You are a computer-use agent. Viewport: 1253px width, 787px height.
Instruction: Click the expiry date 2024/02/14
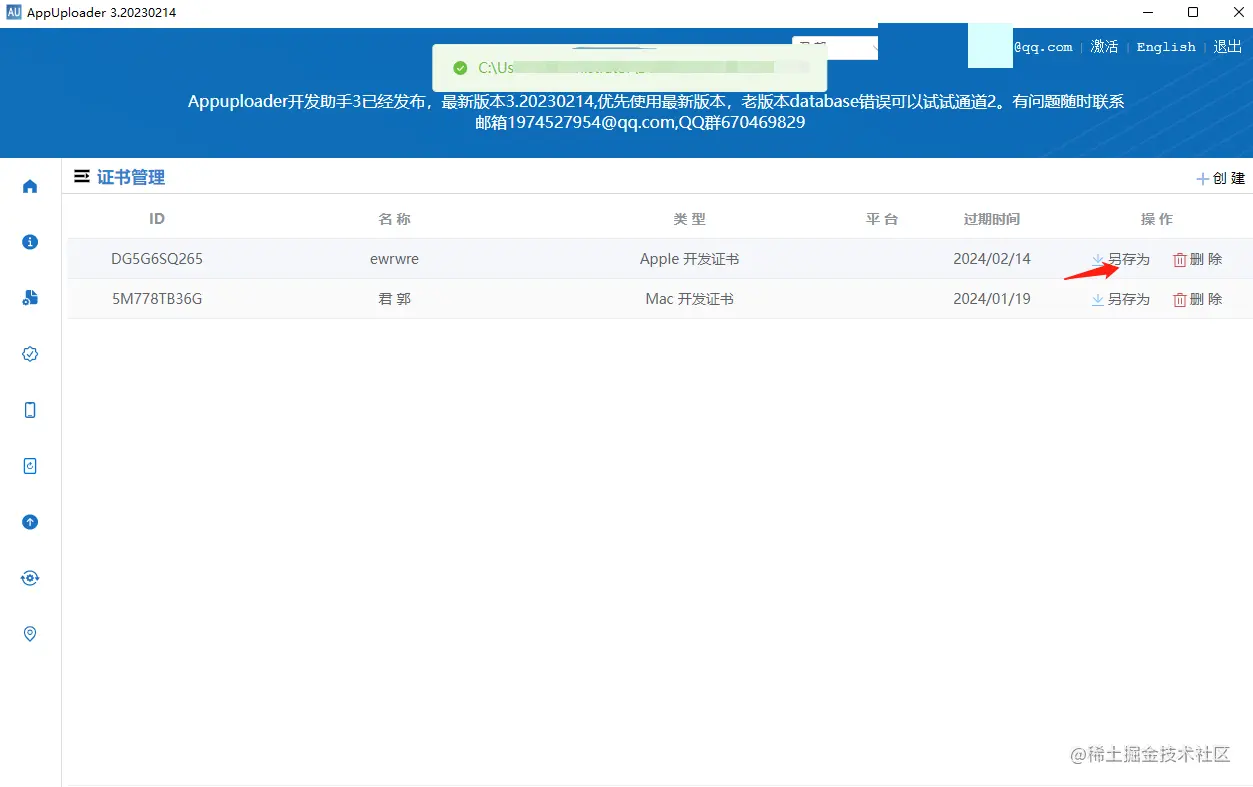(991, 259)
